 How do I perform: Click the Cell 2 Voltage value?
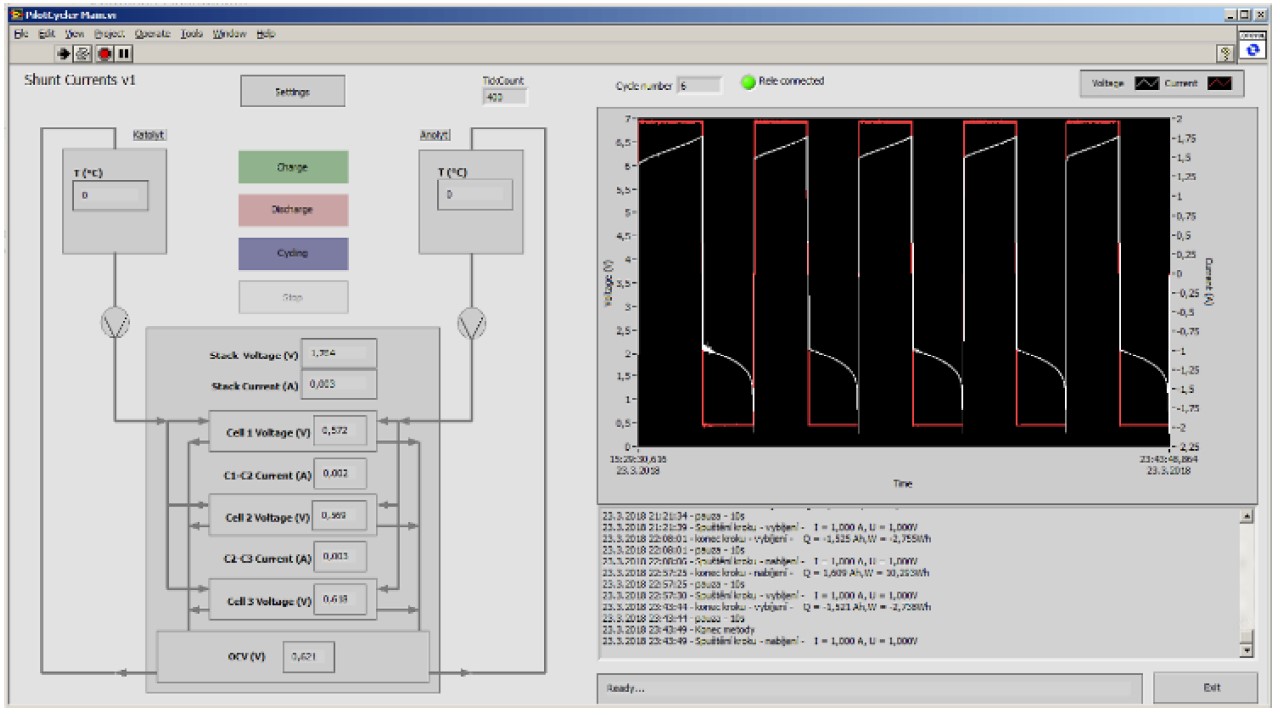click(340, 516)
